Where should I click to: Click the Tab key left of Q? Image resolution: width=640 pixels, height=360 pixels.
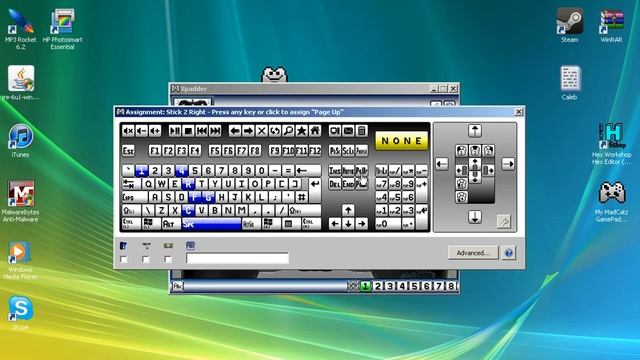pos(131,184)
